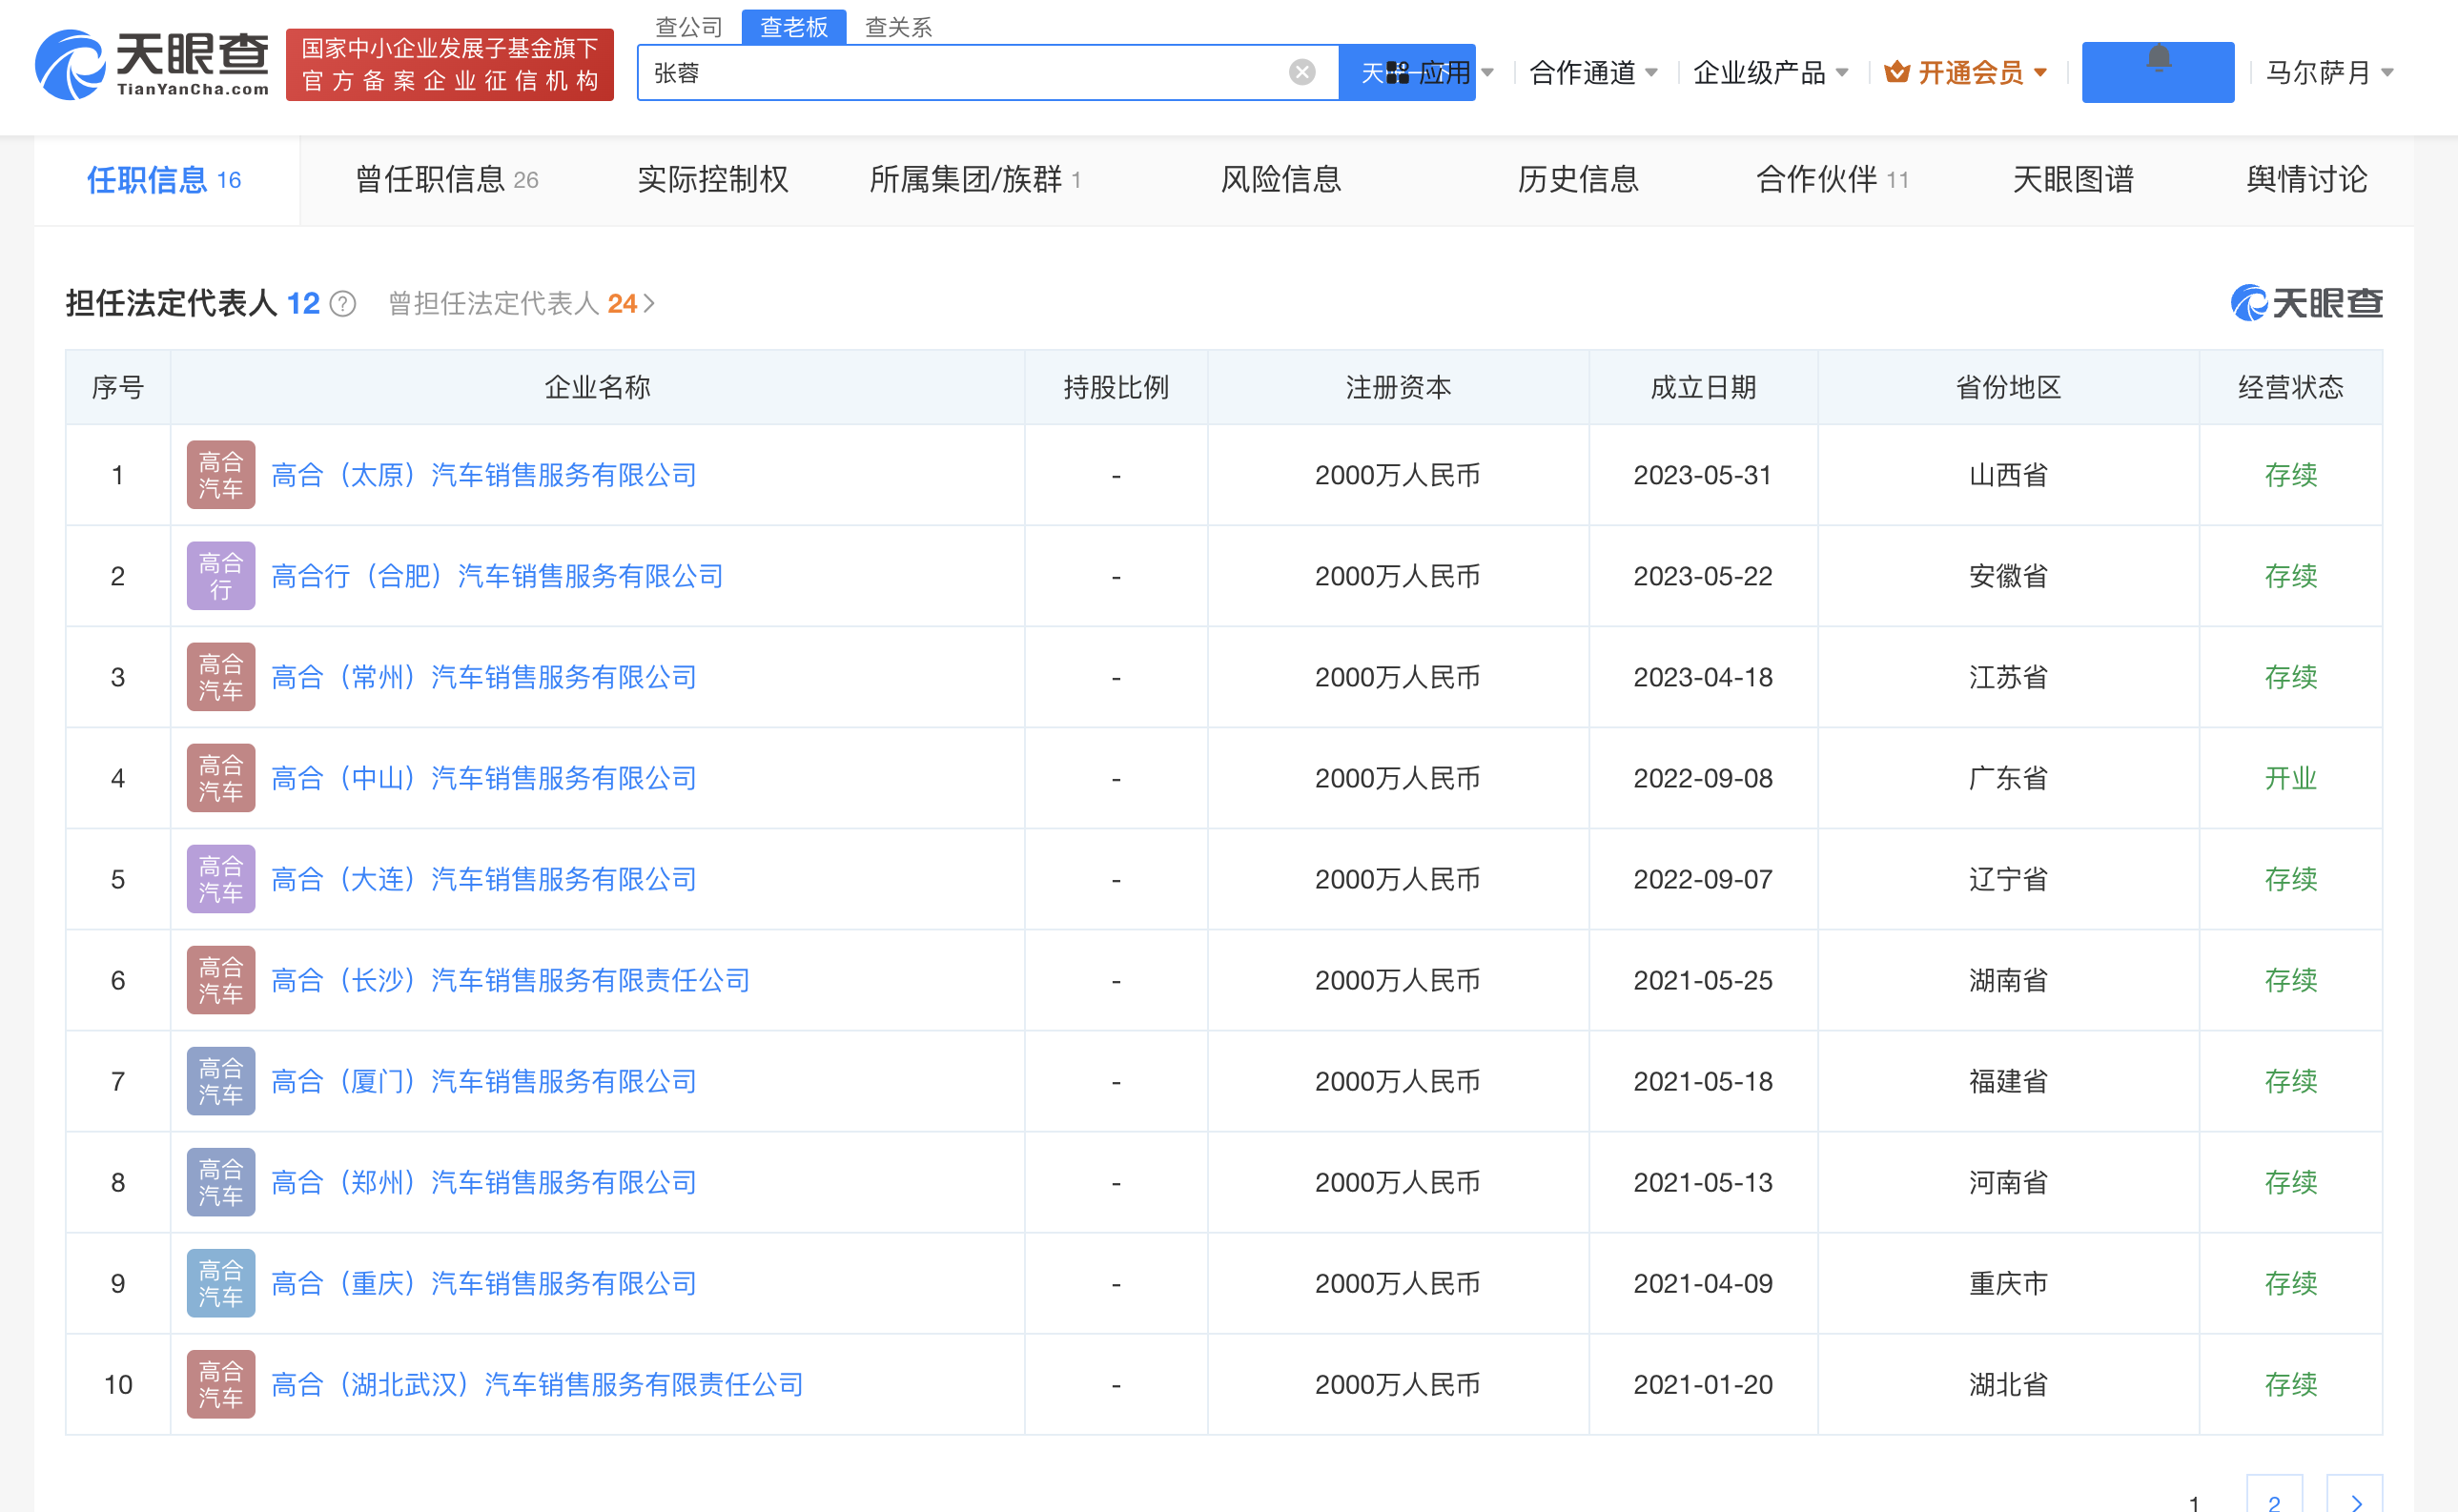Open the 风险信息 tab

(1281, 180)
